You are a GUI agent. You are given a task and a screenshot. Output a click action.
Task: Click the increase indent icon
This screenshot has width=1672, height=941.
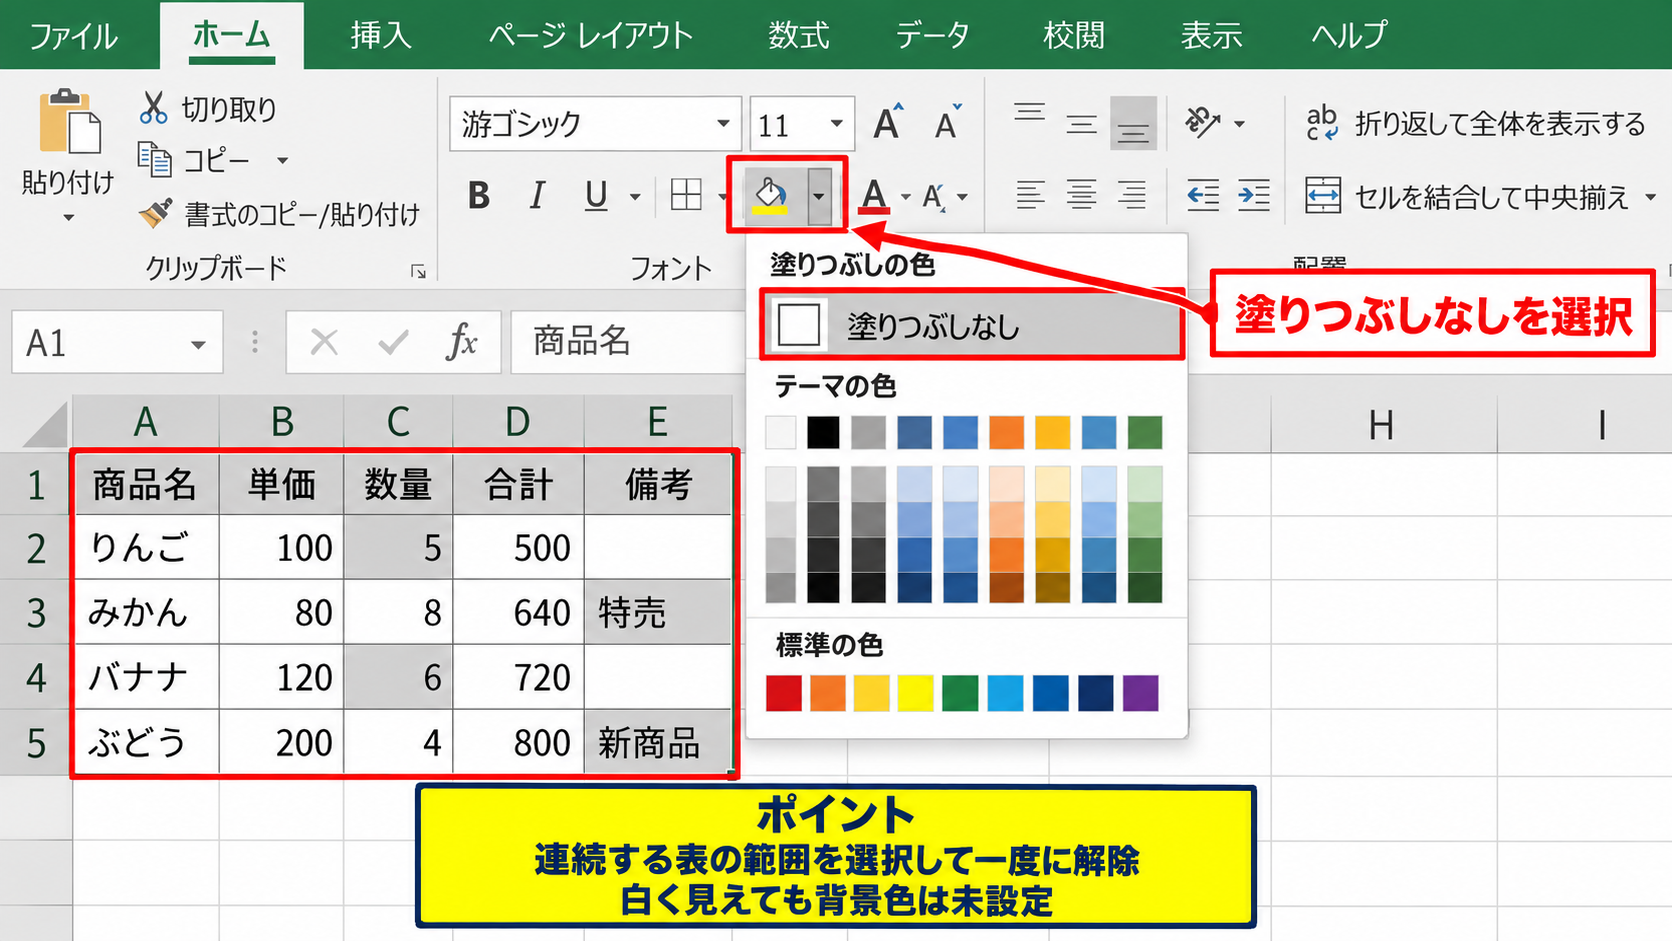(x=1253, y=195)
